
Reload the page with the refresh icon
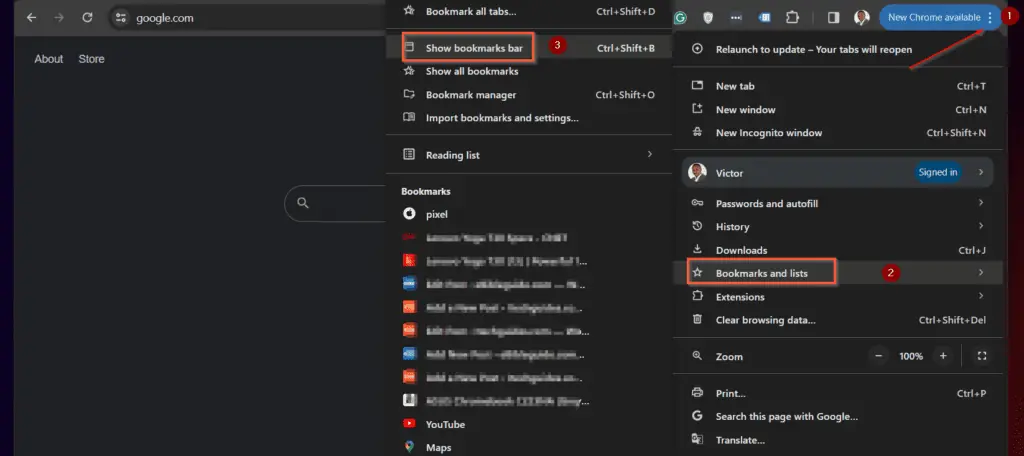click(87, 18)
